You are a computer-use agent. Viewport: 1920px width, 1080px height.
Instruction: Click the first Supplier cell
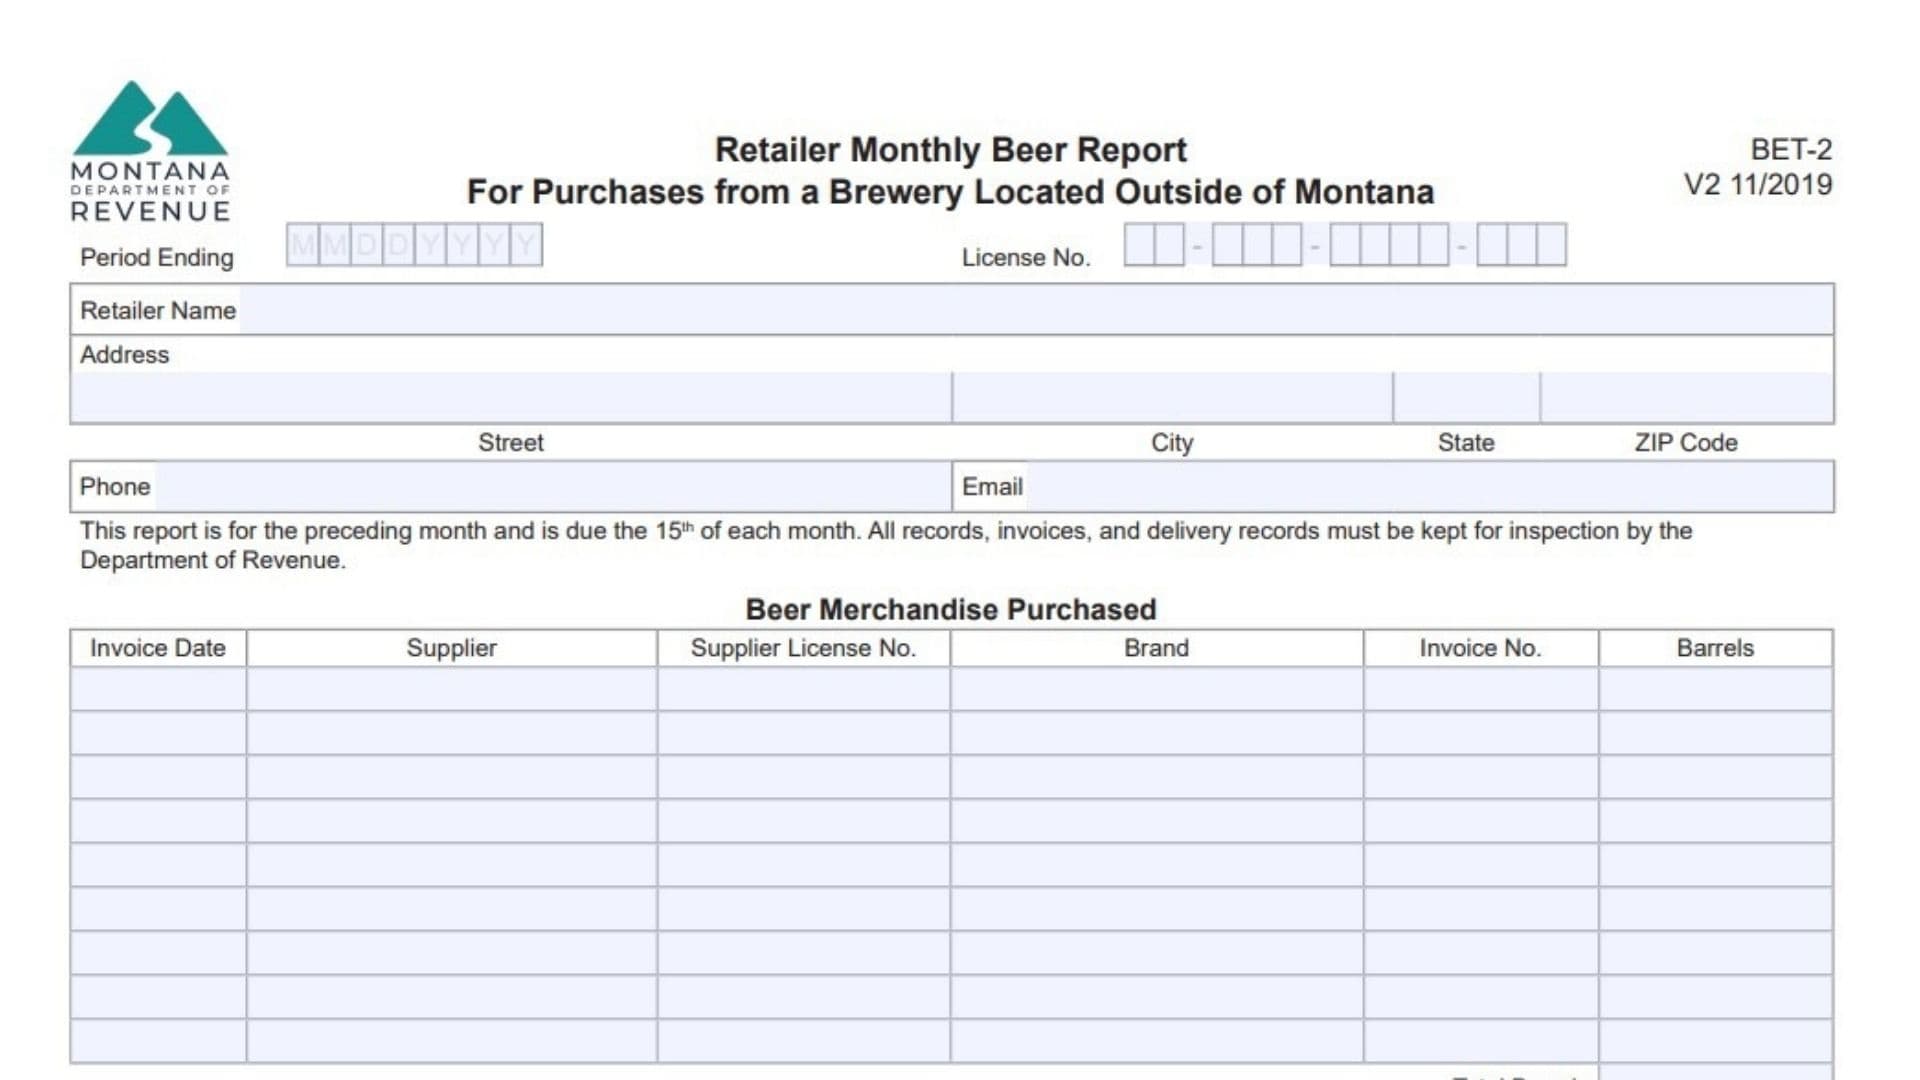coord(450,690)
